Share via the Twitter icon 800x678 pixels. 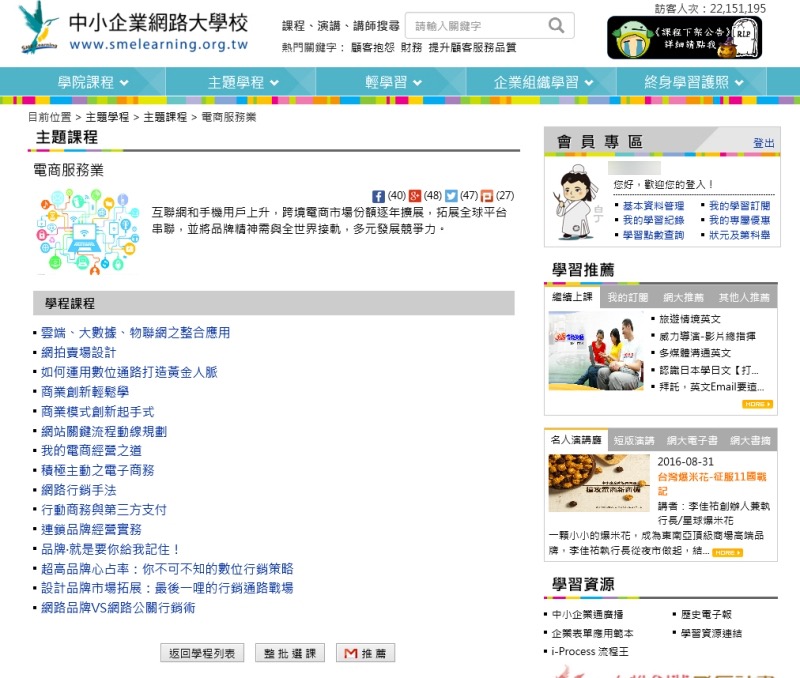click(x=451, y=196)
